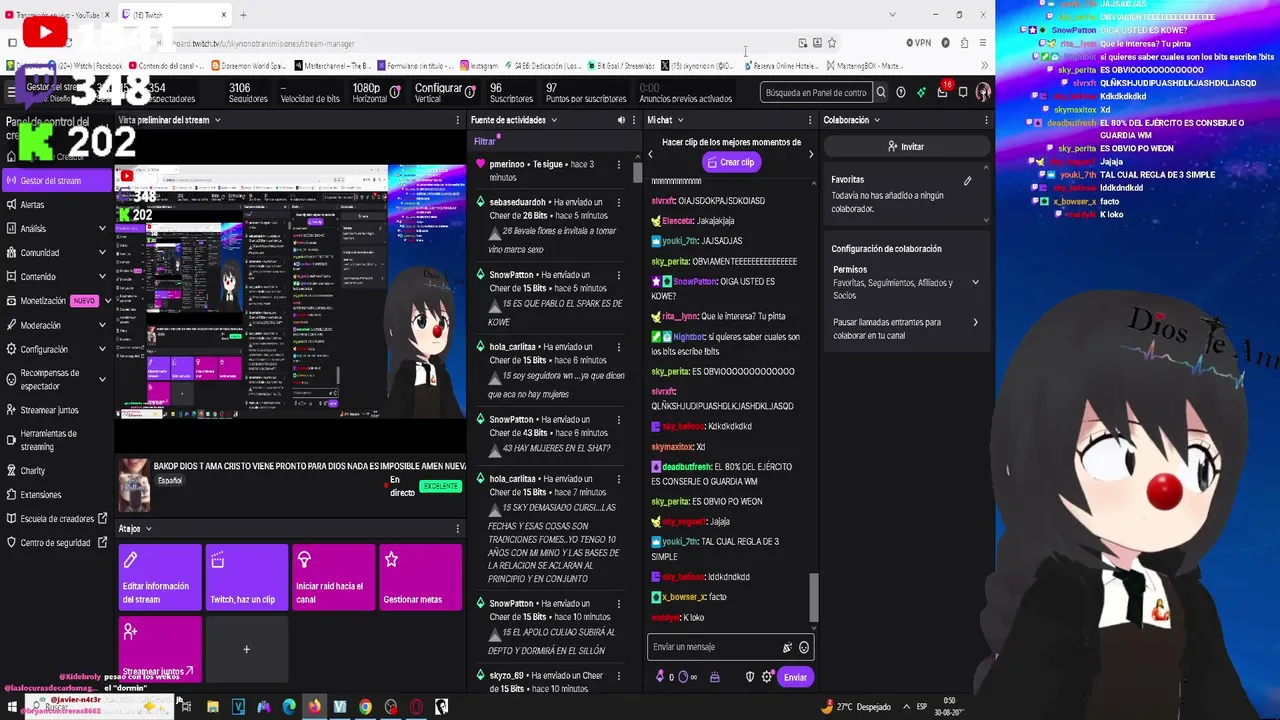Open options menu of the Colaboración panel
The height and width of the screenshot is (720, 1280).
pyautogui.click(x=986, y=120)
